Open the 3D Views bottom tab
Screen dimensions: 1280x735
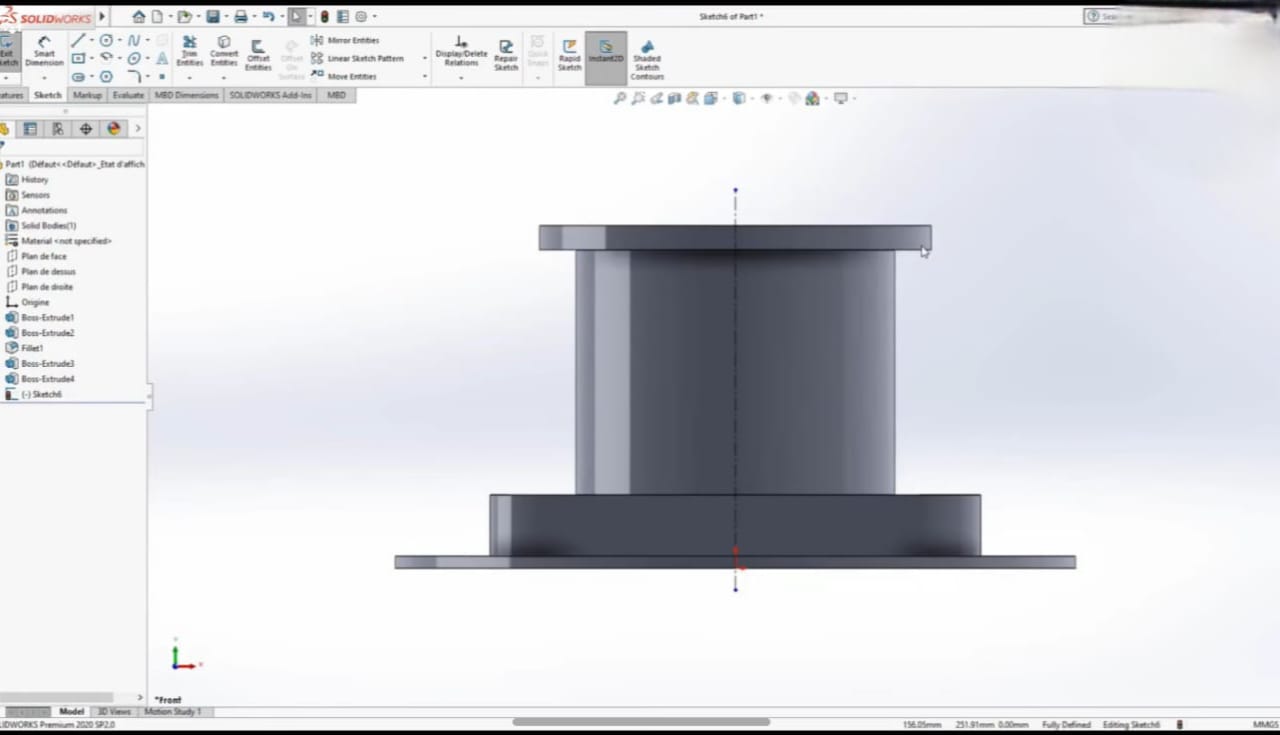(x=114, y=712)
